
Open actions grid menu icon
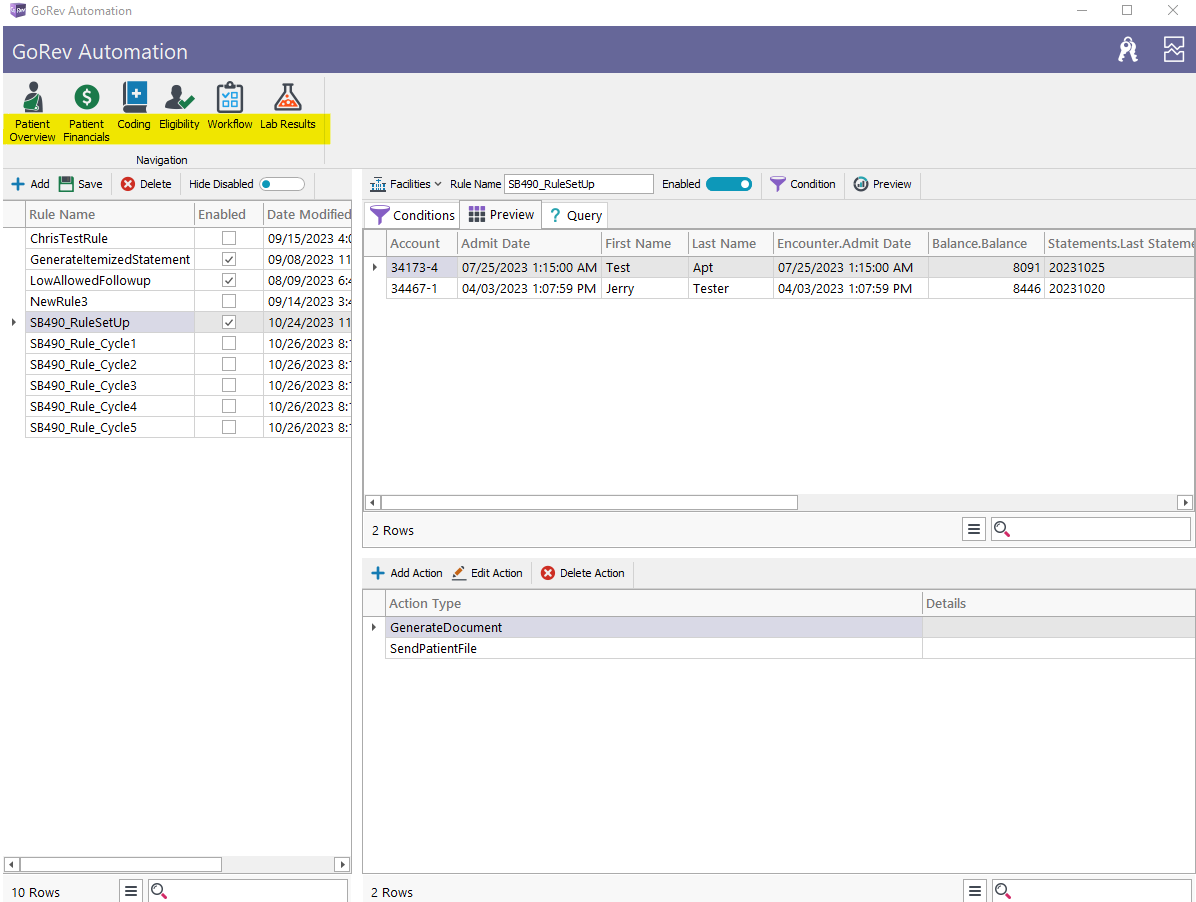[975, 891]
